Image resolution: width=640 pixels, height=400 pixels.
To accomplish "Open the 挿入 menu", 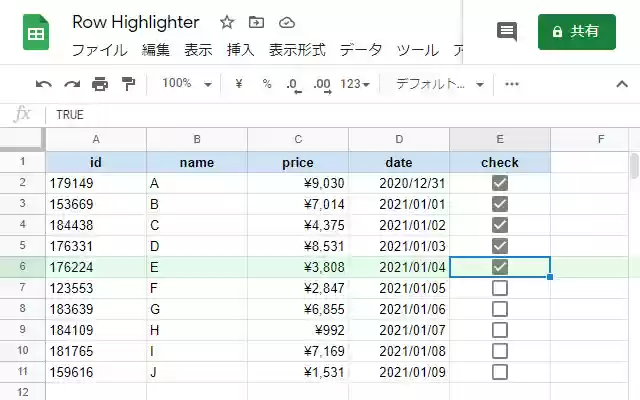I will point(240,51).
